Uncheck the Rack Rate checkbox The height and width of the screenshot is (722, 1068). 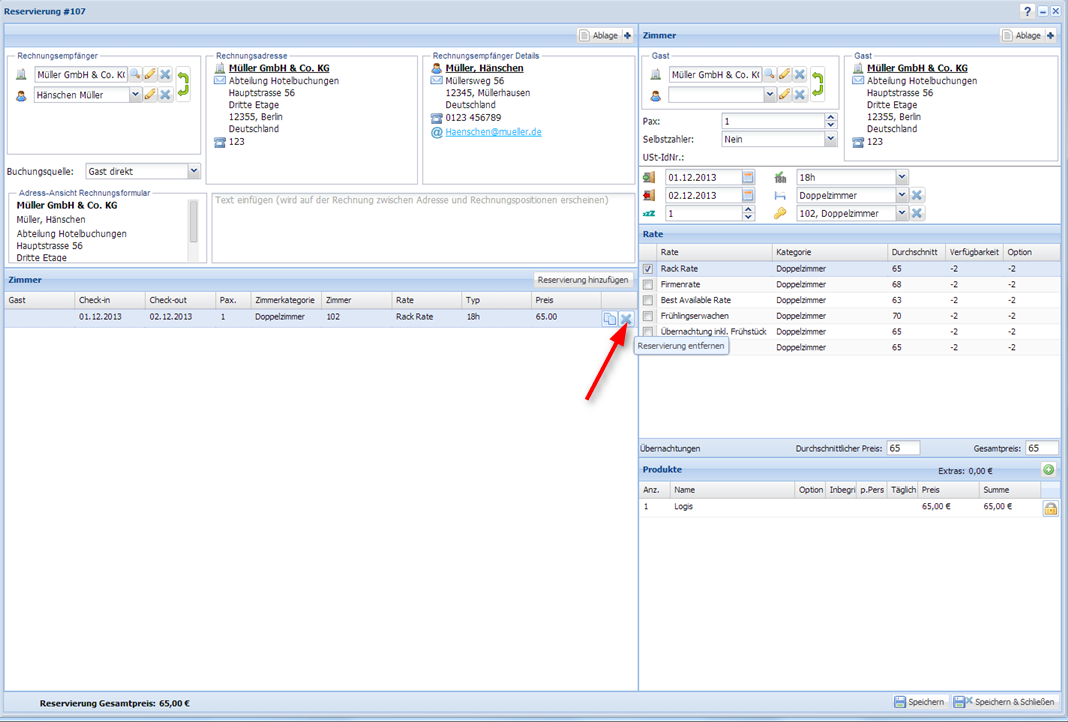click(x=648, y=269)
